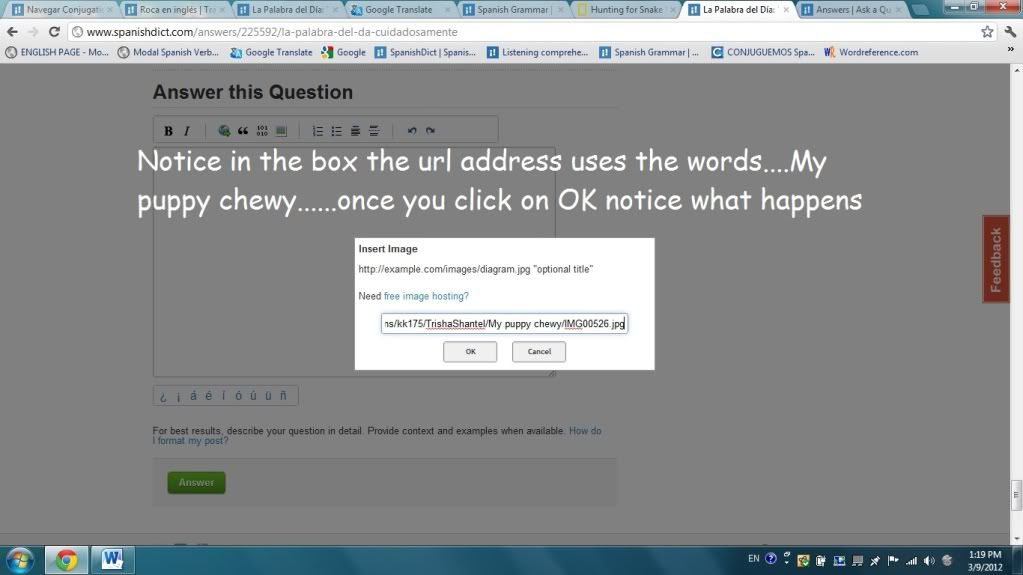The image size is (1023, 575).
Task: Click the image URL text field
Action: click(504, 323)
